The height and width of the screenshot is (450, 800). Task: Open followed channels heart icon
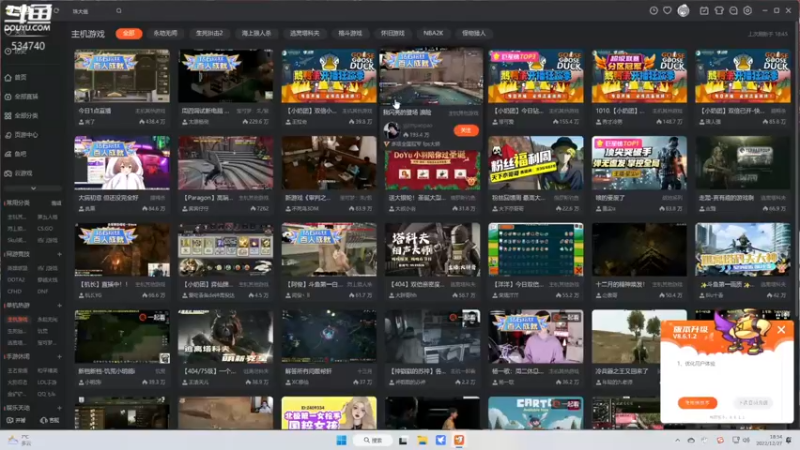pyautogui.click(x=667, y=11)
